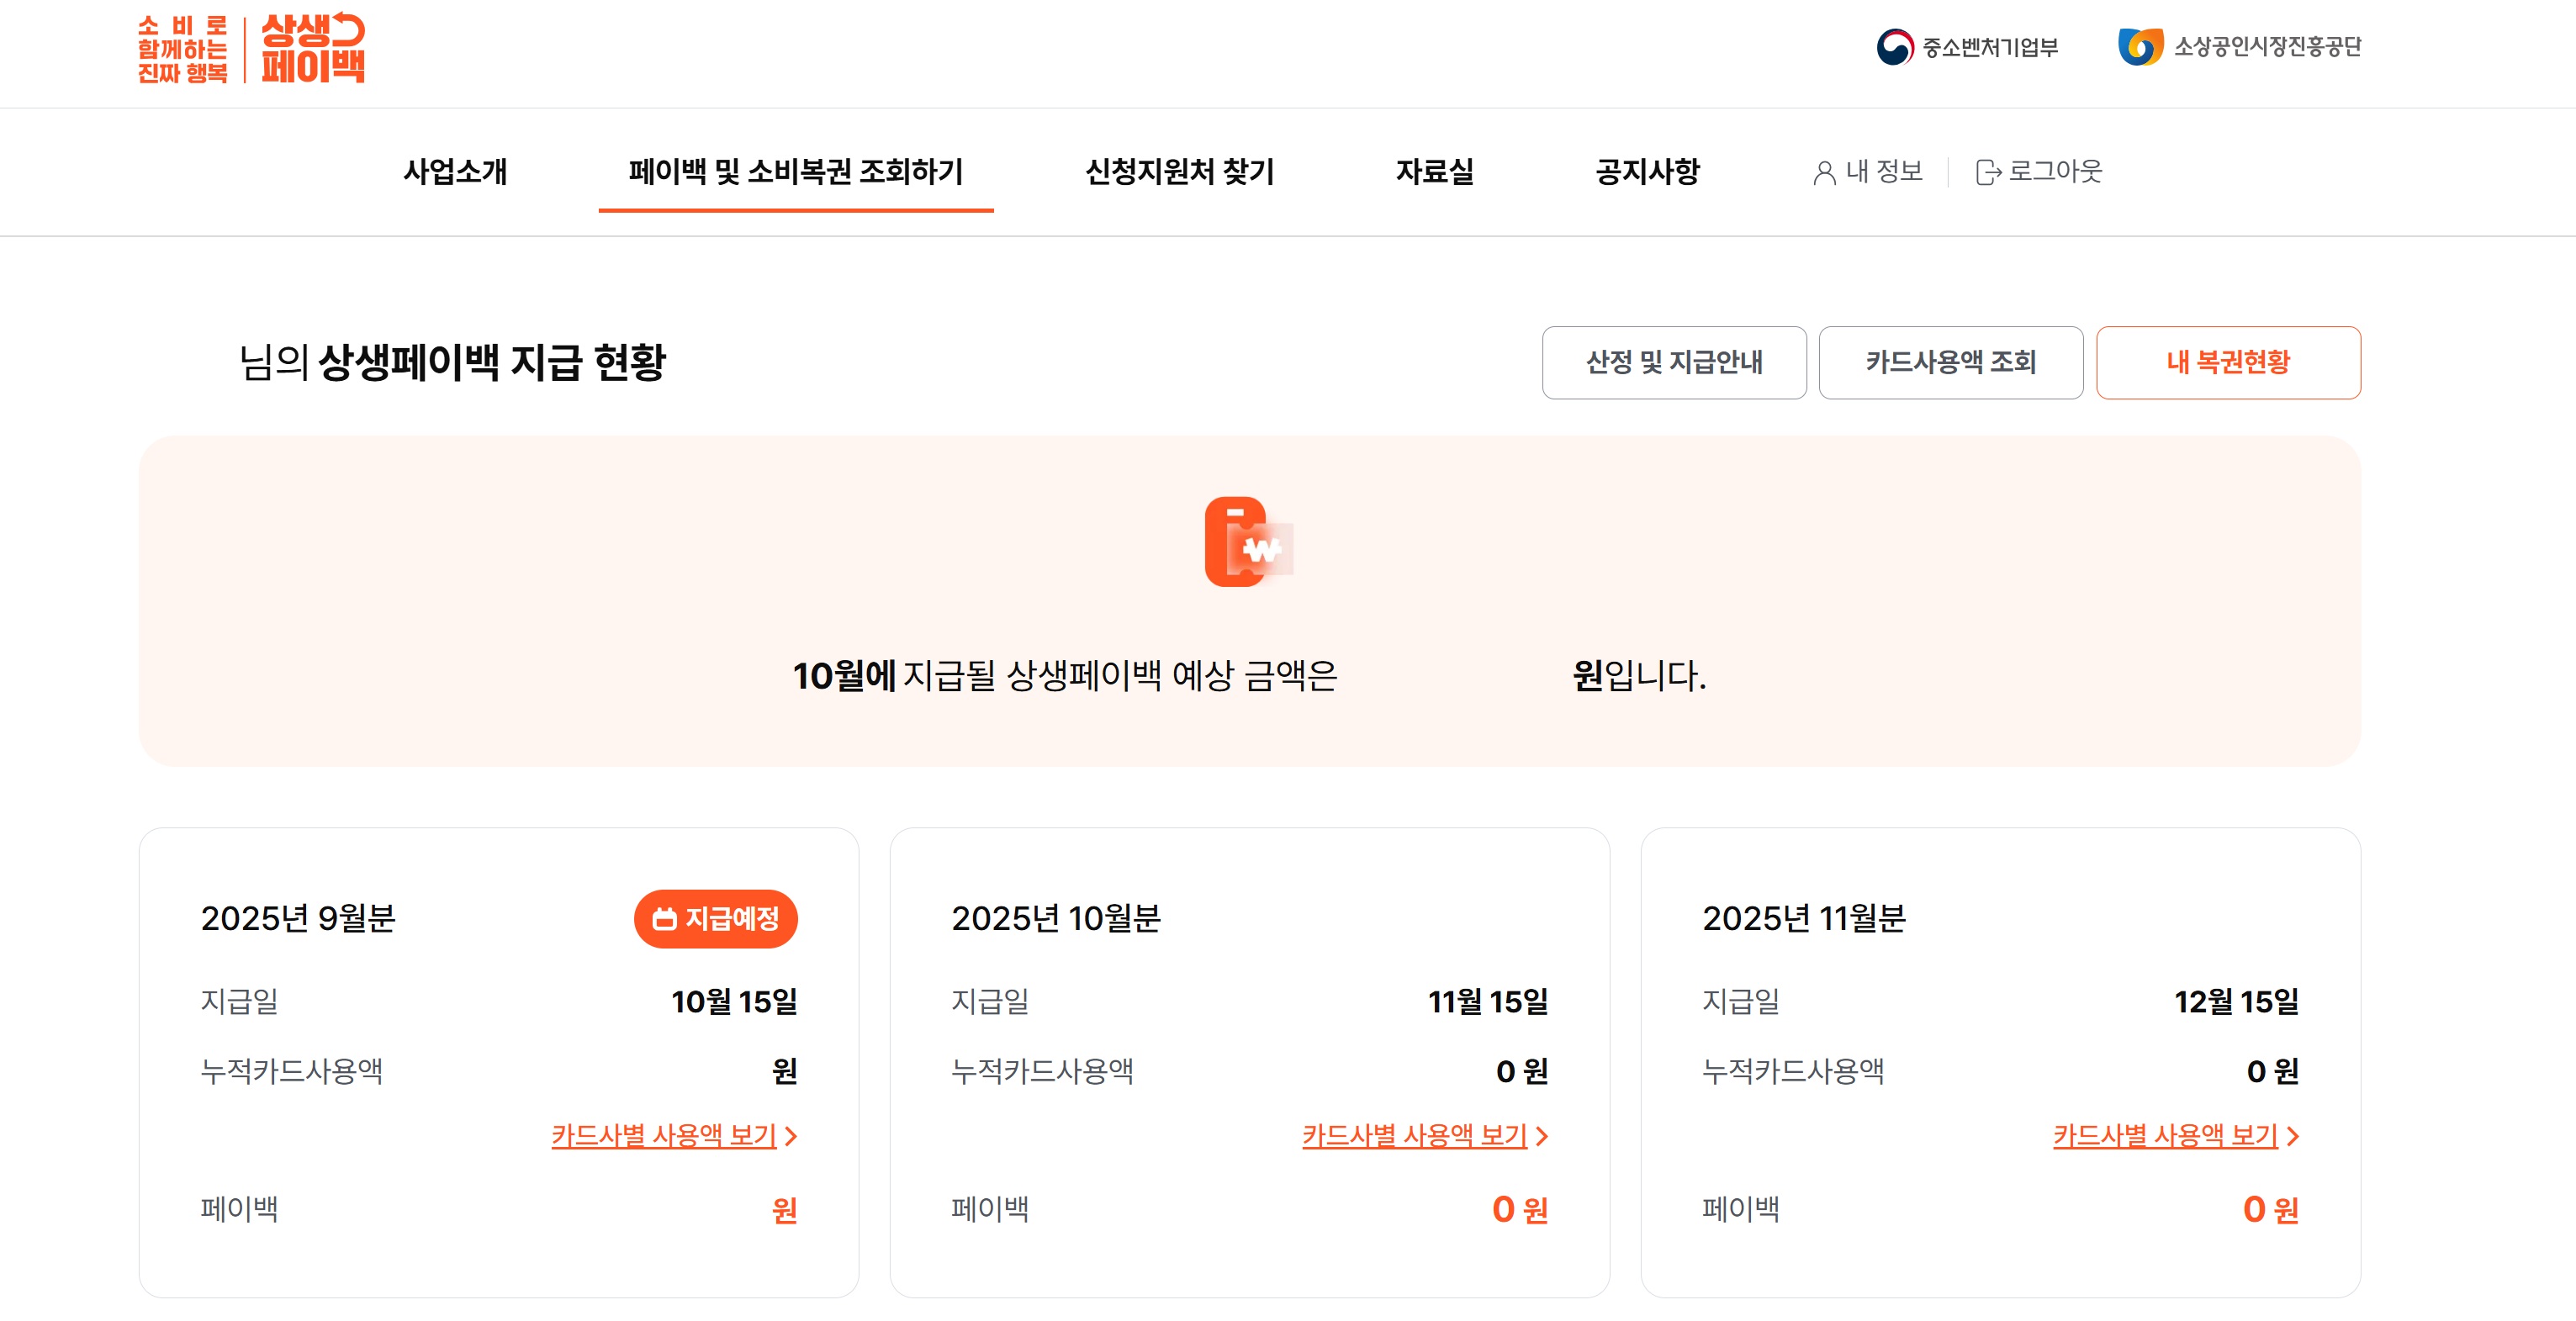This screenshot has height=1321, width=2576.
Task: Select the 자료실 tab
Action: click(1436, 172)
